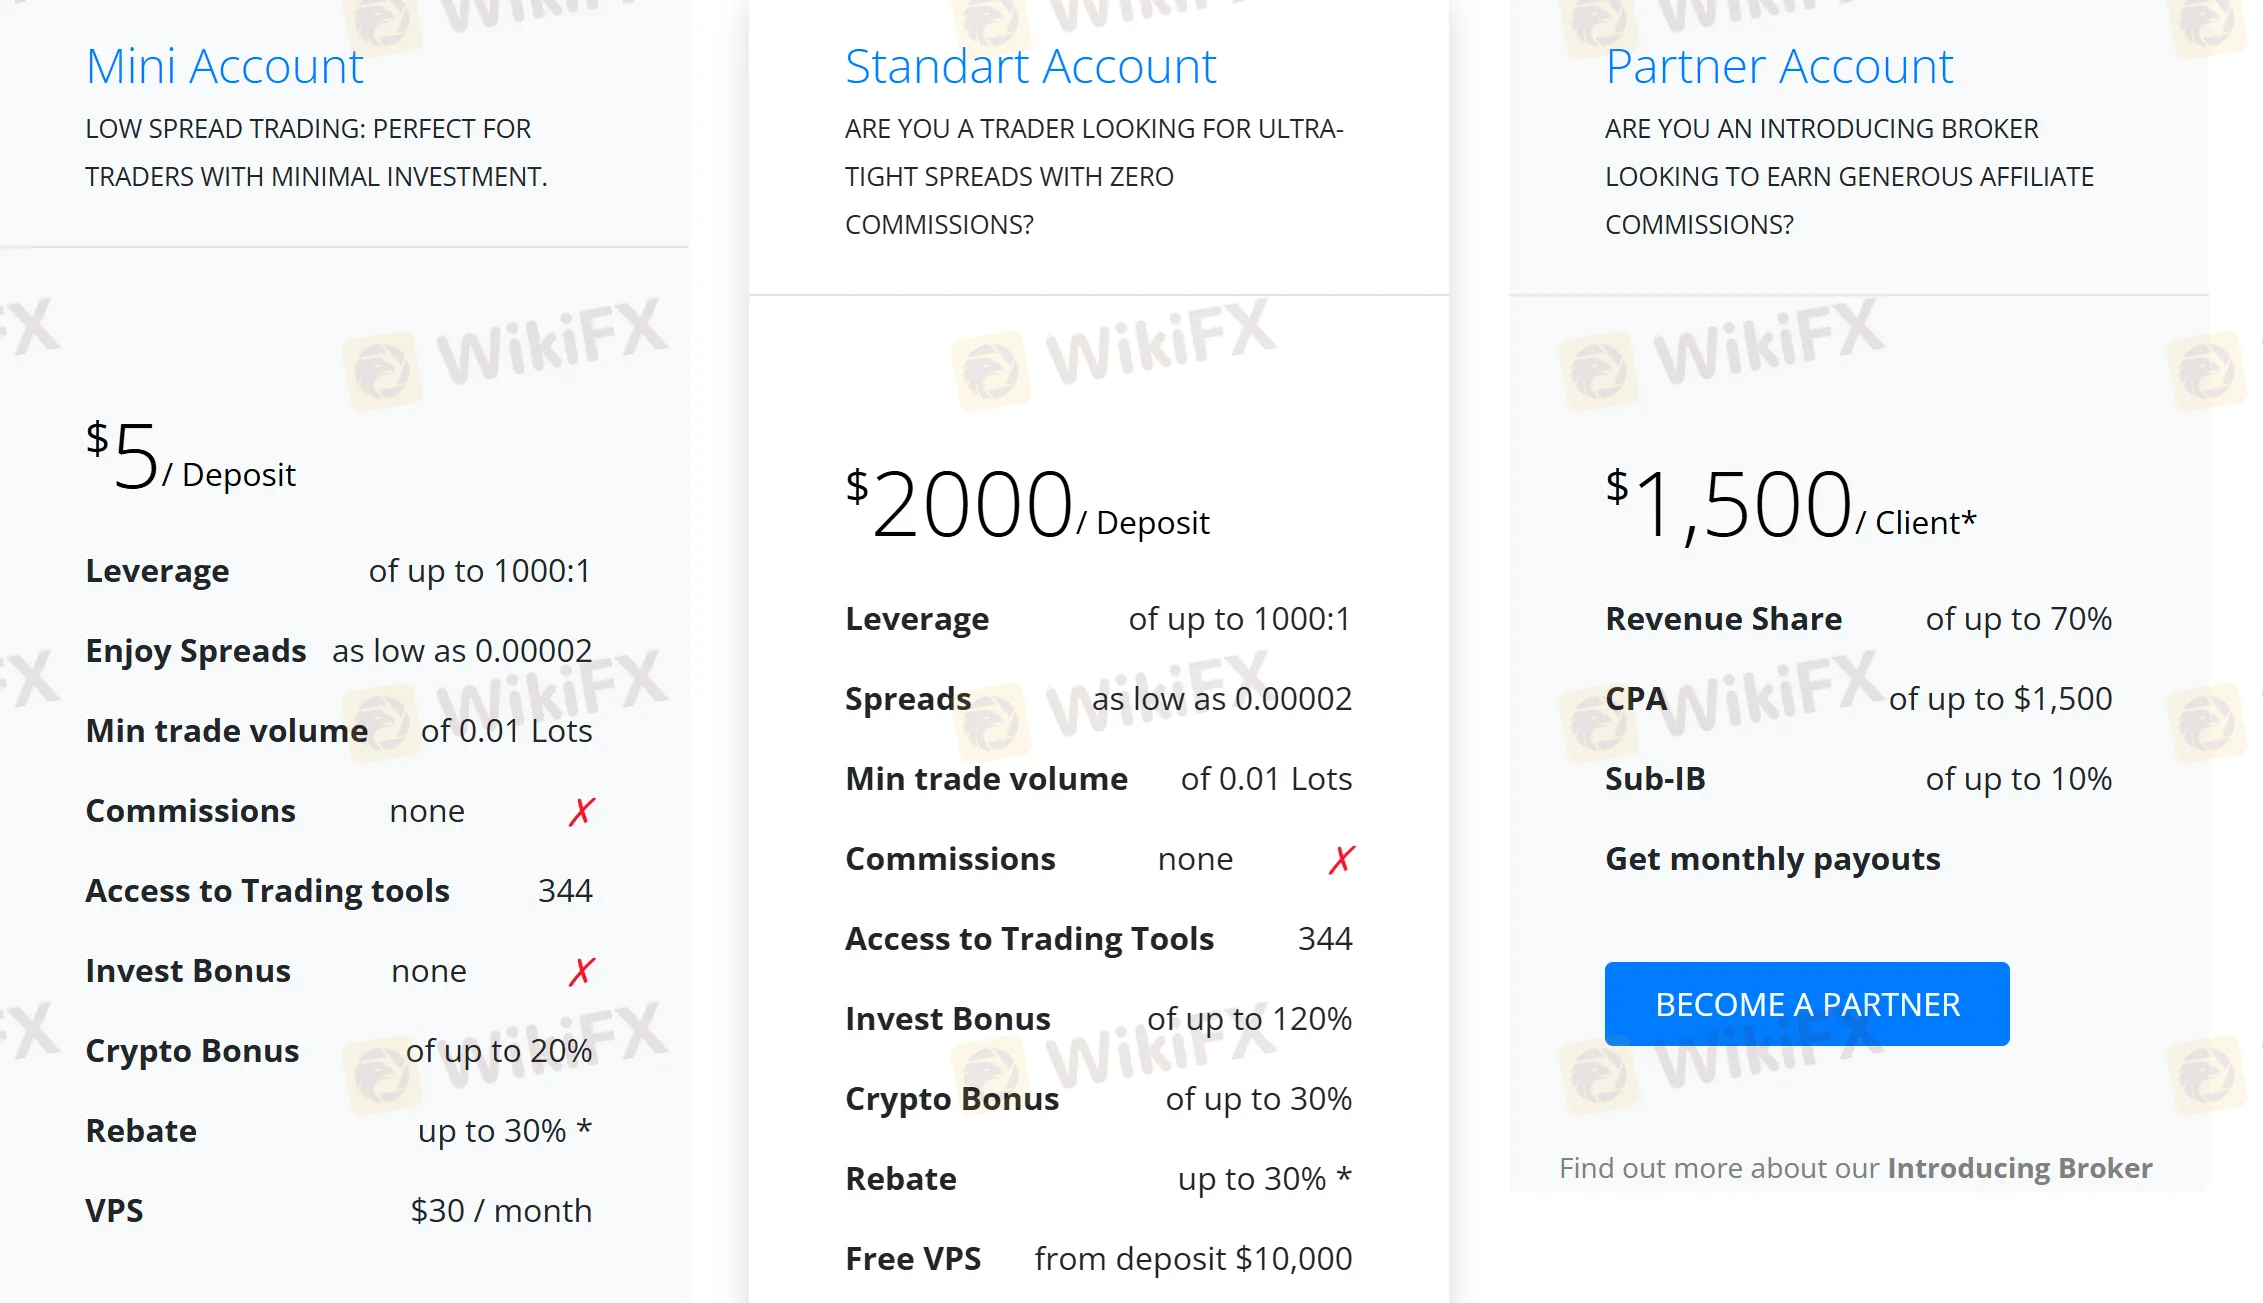Viewport: 2263px width, 1303px height.
Task: Click the red X beside Standart Commissions
Action: (x=1342, y=859)
